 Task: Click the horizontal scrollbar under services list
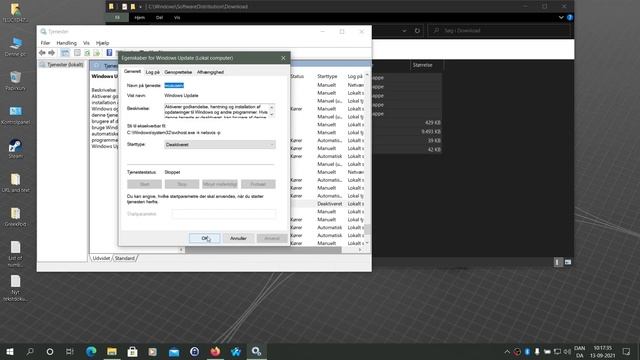[x=263, y=249]
